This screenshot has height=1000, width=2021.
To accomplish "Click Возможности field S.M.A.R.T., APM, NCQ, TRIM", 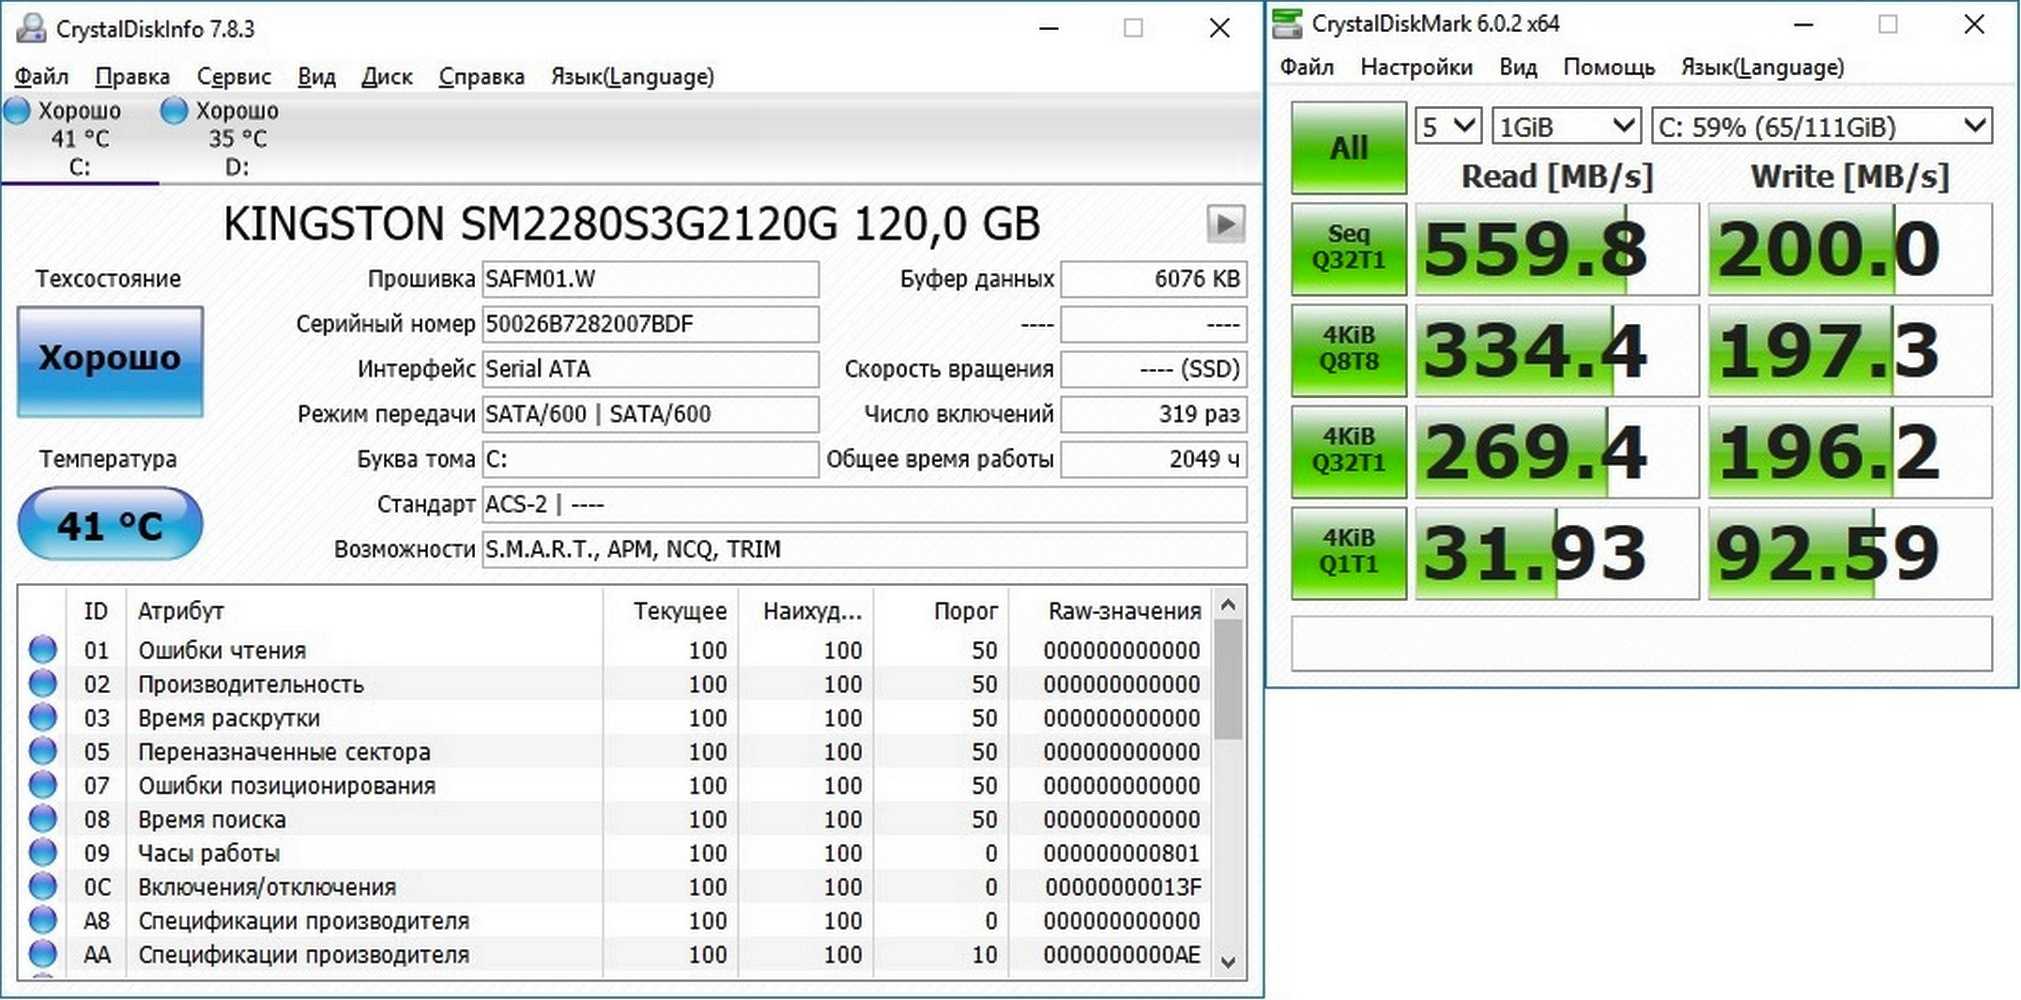I will [865, 549].
